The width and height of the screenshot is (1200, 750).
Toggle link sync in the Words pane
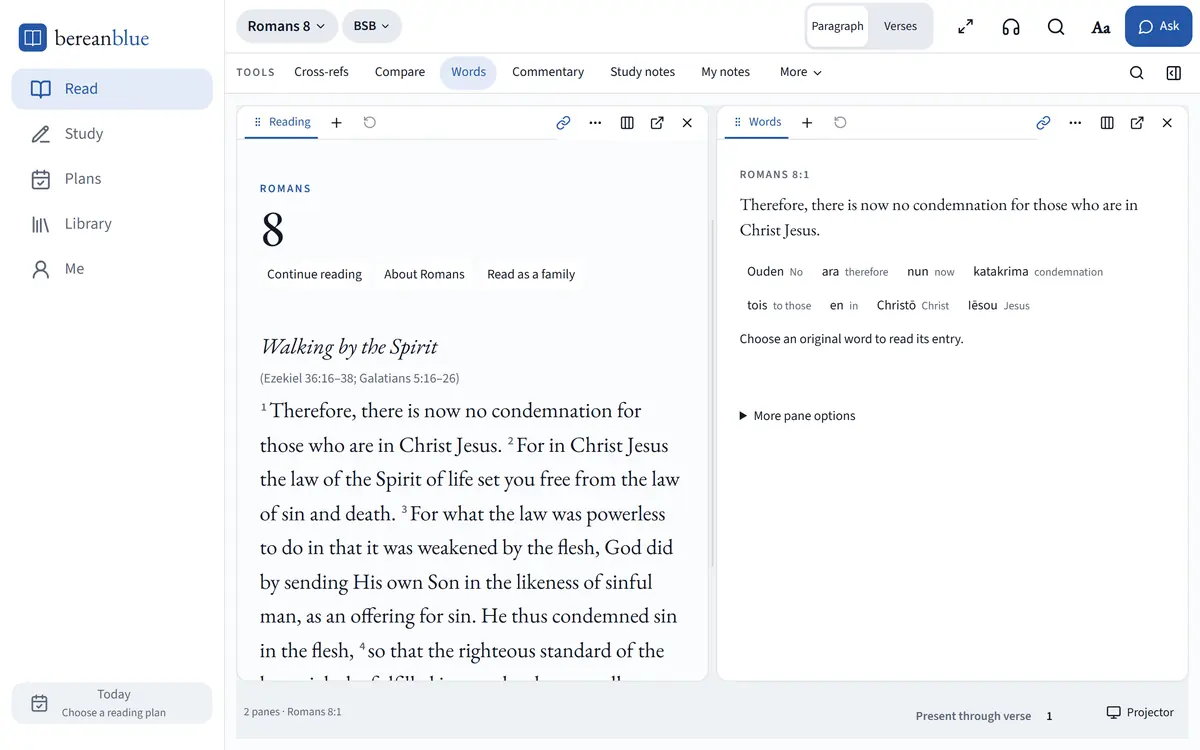point(1043,123)
